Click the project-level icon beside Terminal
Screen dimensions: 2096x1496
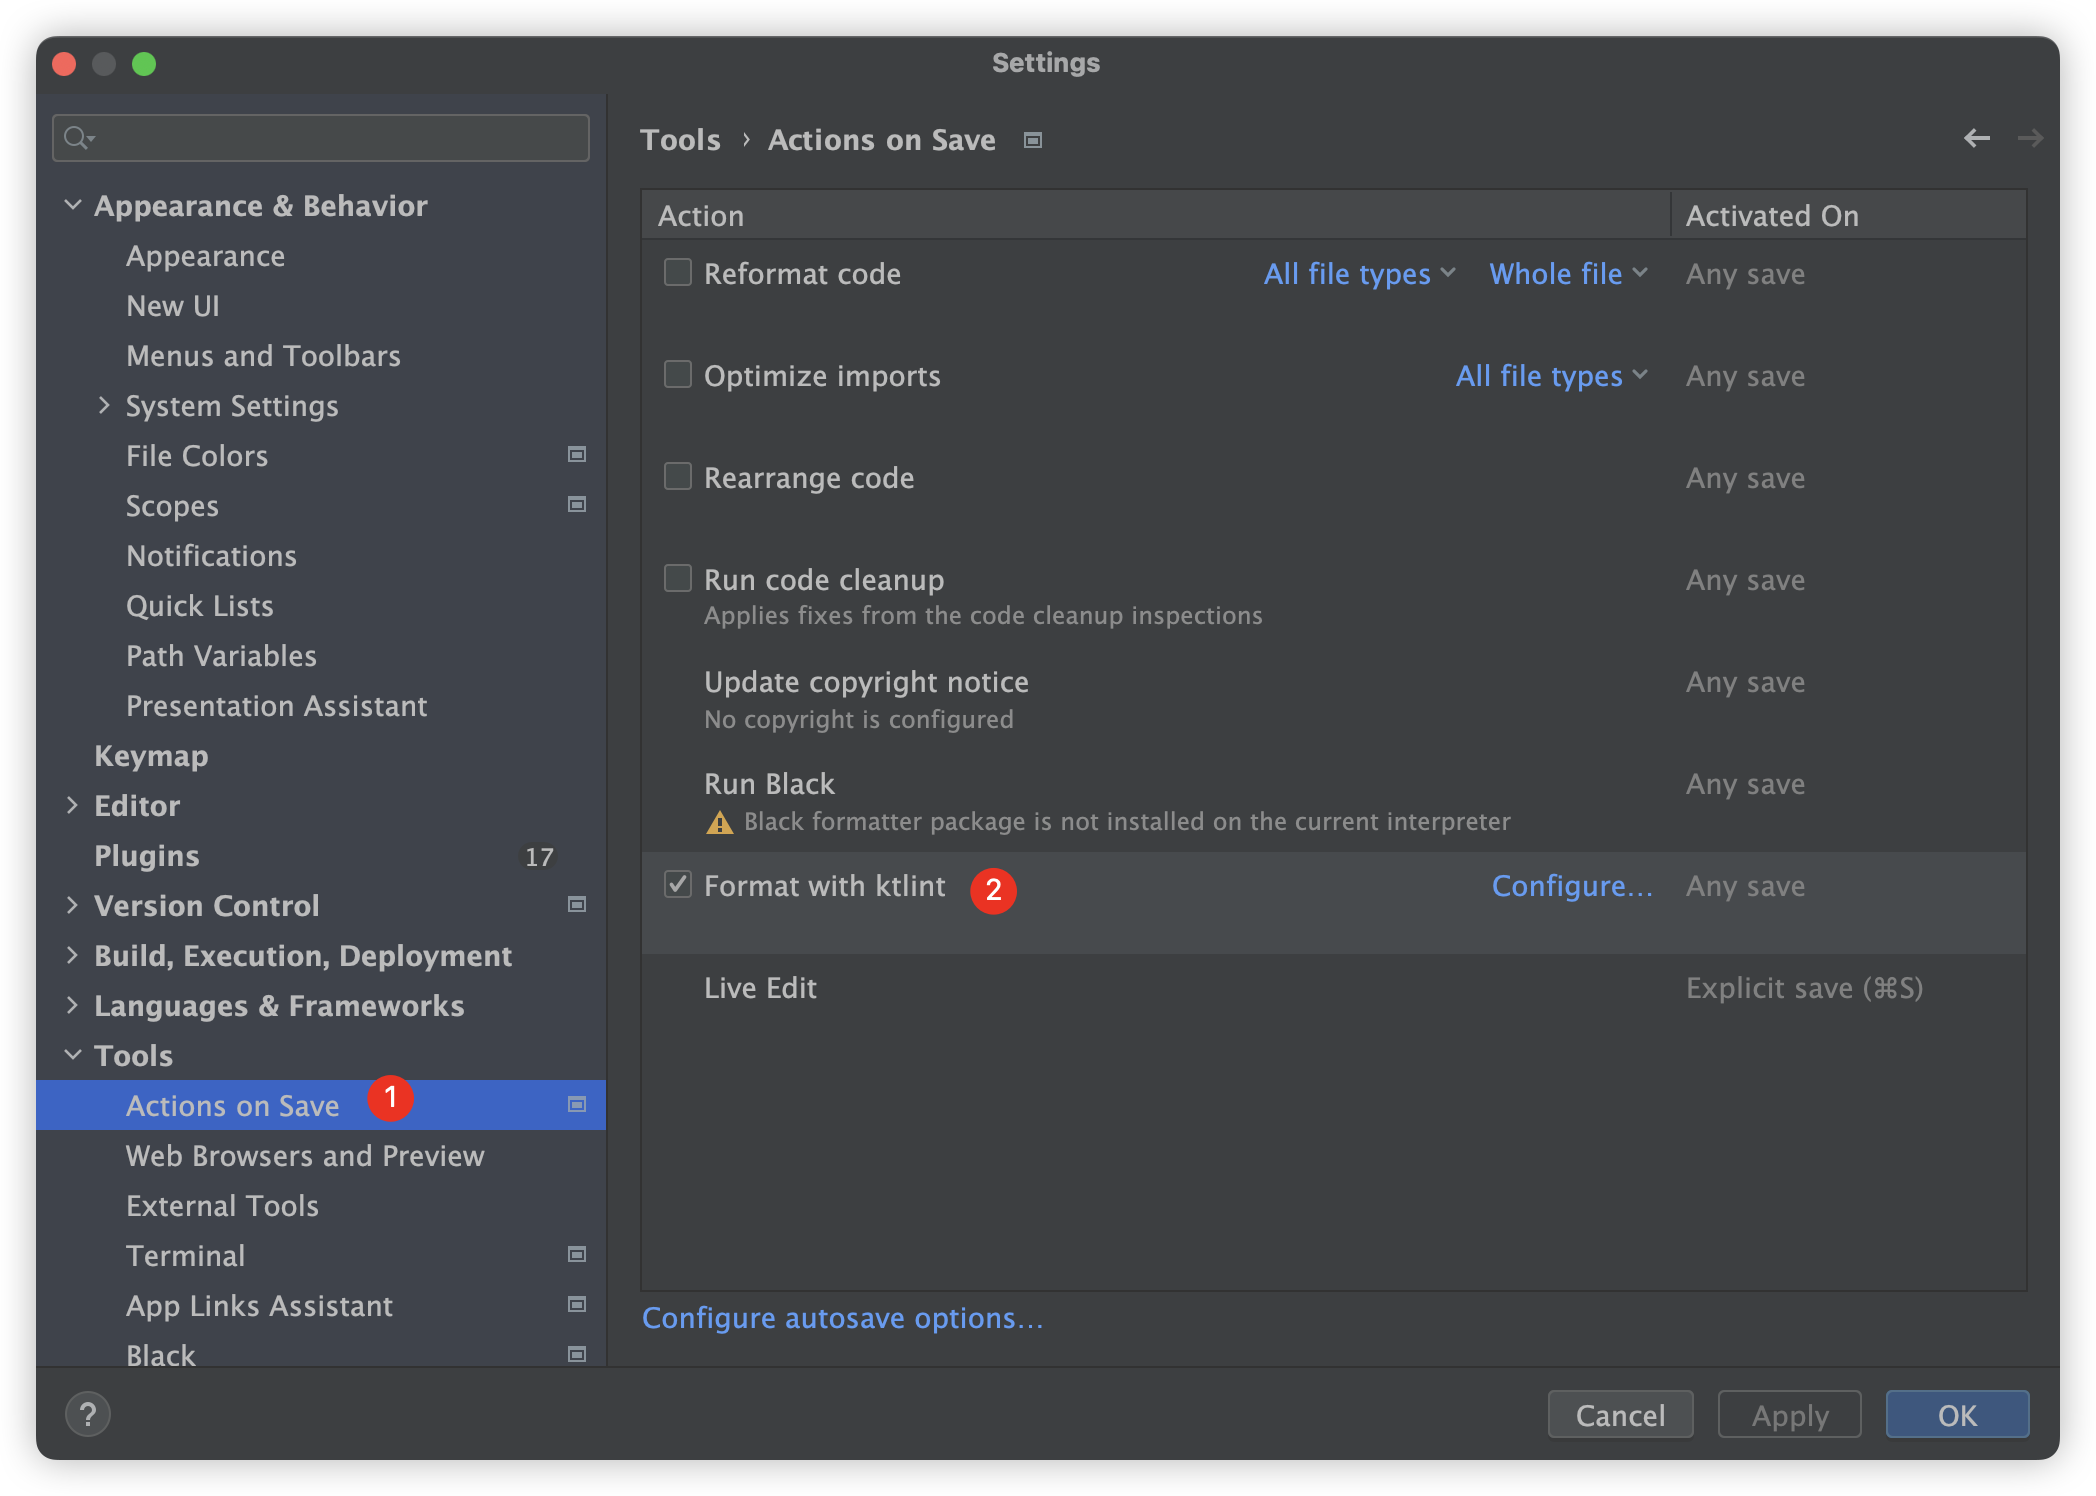pyautogui.click(x=577, y=1255)
